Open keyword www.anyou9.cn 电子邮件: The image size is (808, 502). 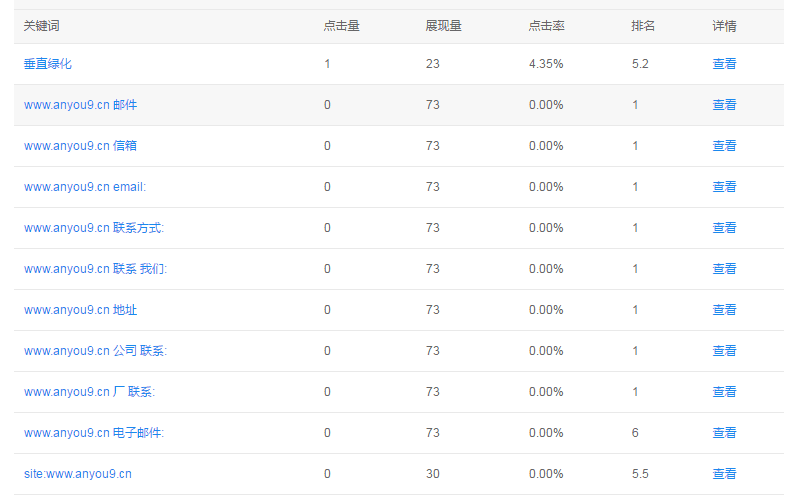(x=94, y=433)
